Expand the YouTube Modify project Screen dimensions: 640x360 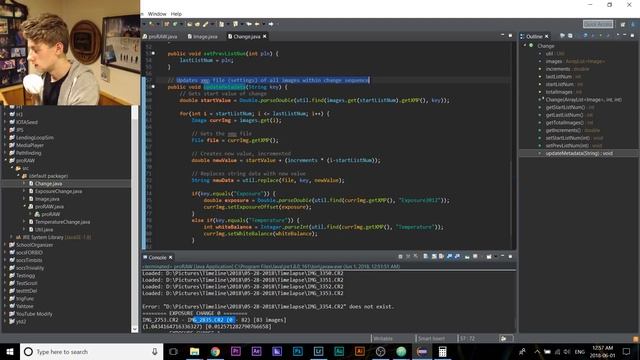click(x=6, y=314)
